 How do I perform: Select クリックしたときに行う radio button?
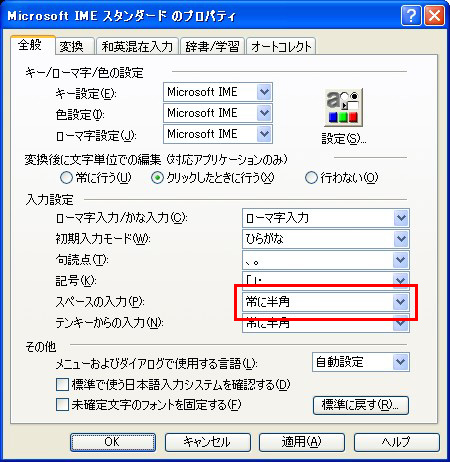[x=157, y=178]
